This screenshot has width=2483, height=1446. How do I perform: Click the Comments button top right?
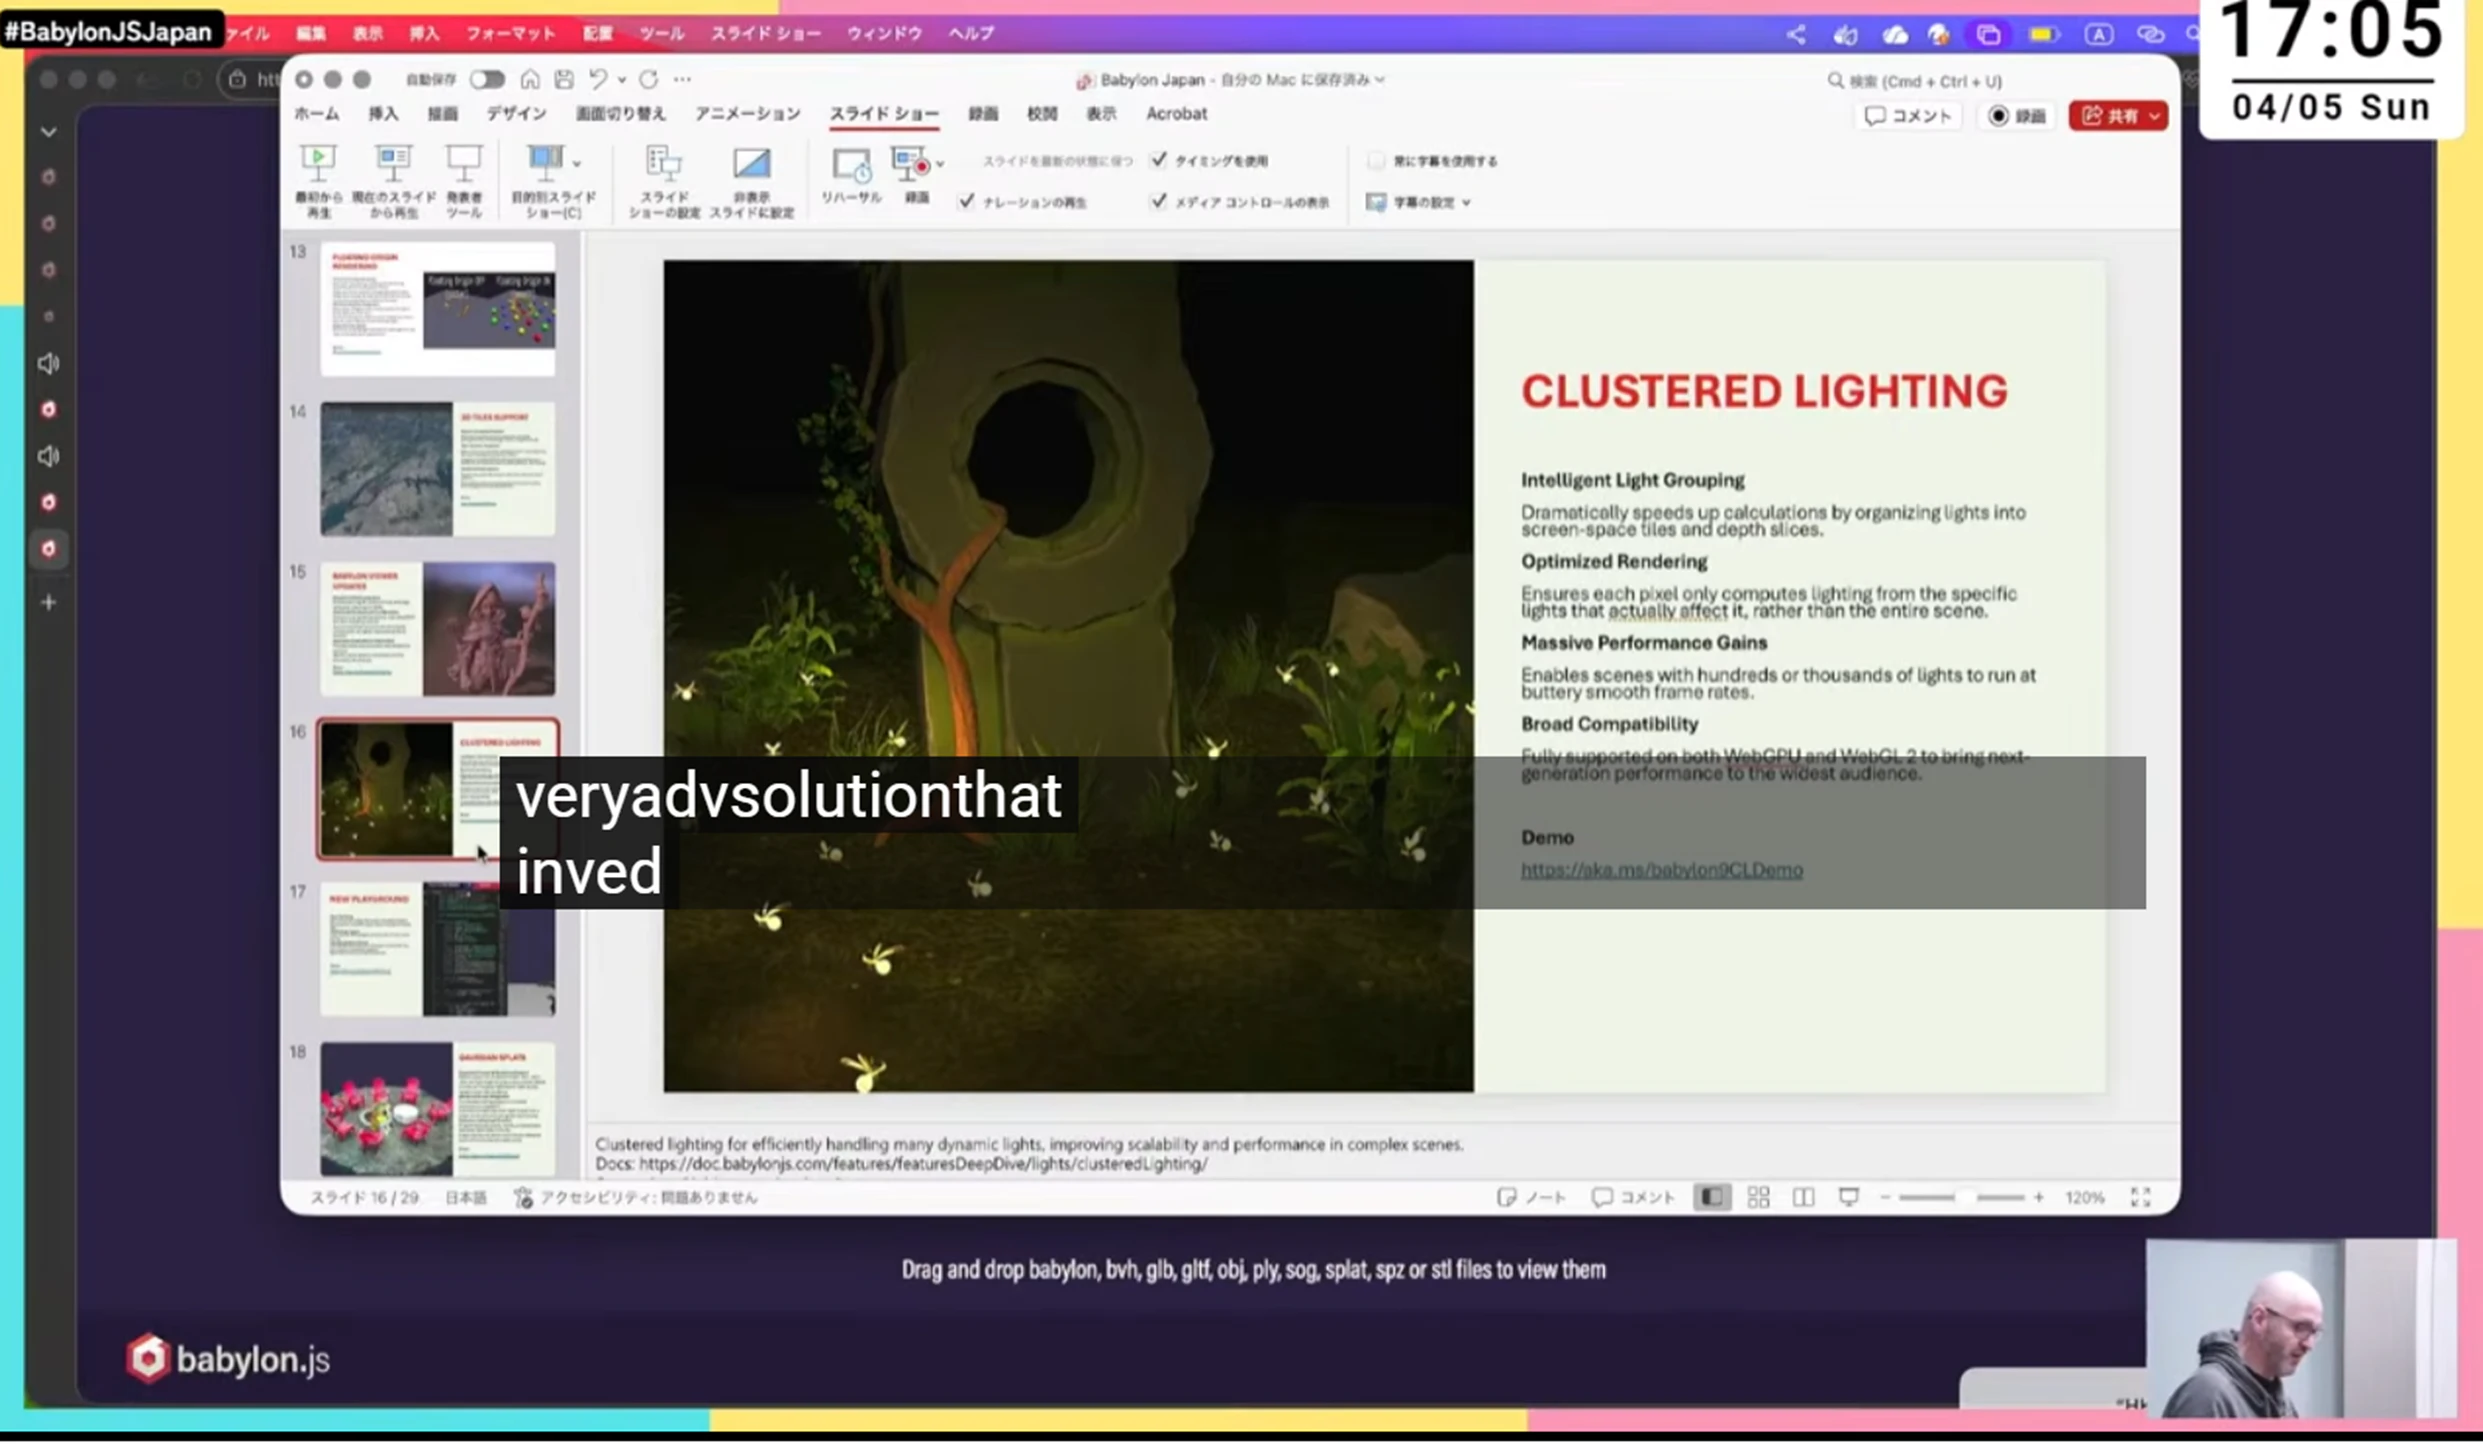[x=1908, y=116]
